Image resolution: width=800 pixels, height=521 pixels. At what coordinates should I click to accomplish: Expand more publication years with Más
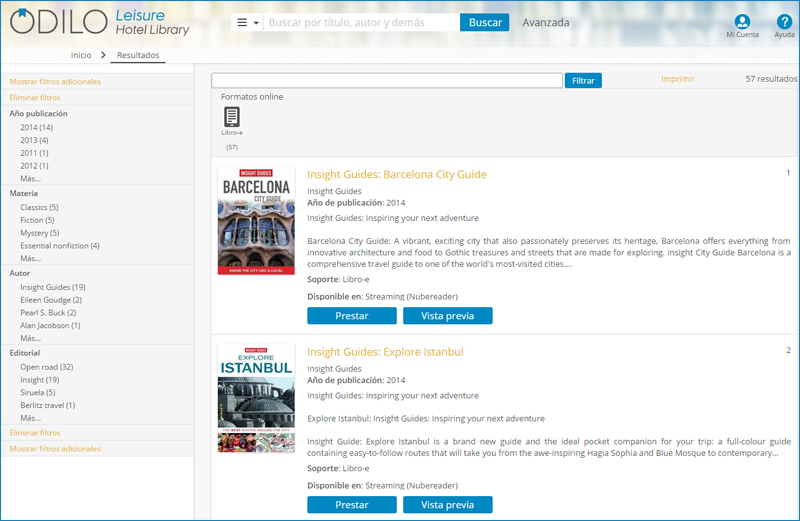pos(30,179)
